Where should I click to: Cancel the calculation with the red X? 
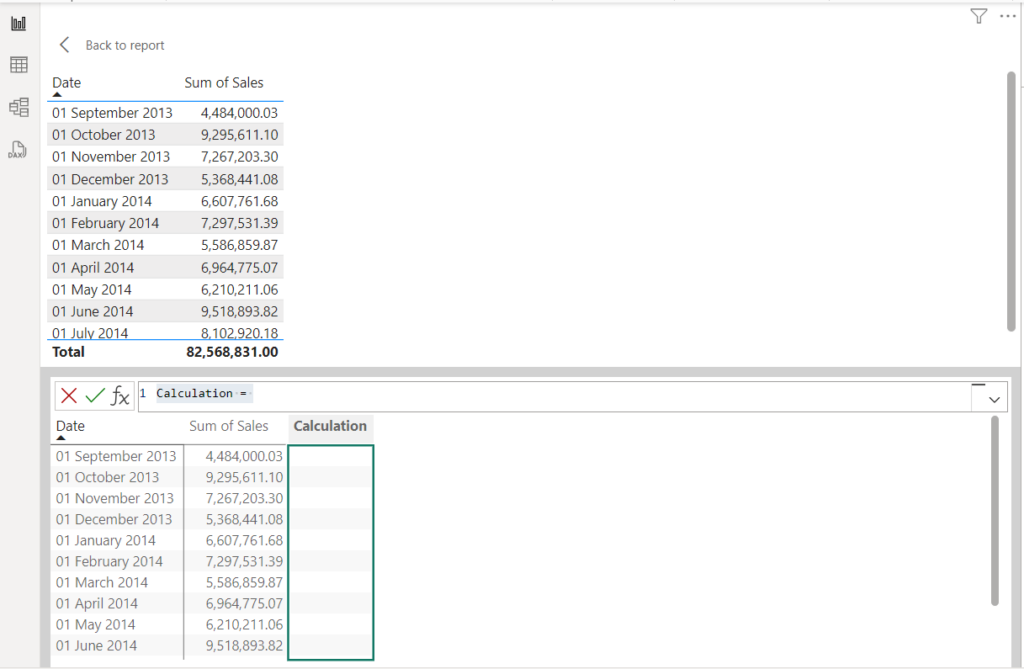tap(68, 395)
